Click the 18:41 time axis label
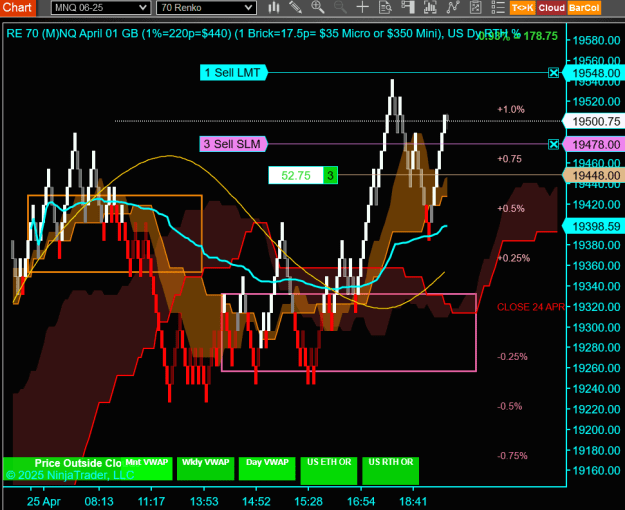Screen dimensions: 625x510 (413, 501)
